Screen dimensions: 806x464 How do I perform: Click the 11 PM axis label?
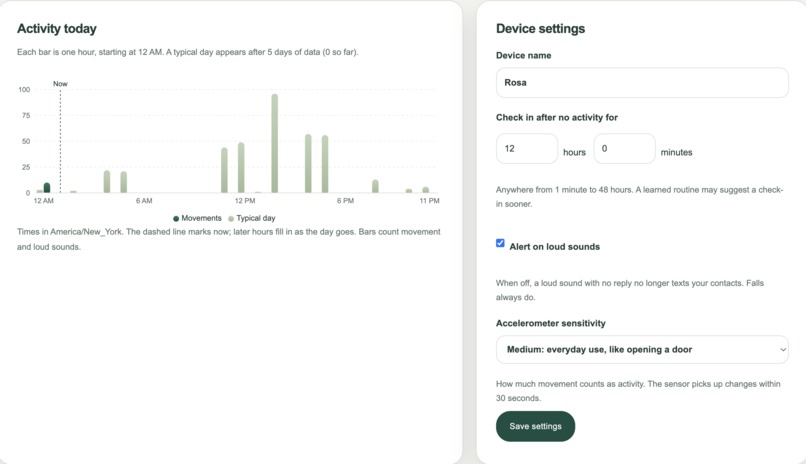(x=429, y=201)
